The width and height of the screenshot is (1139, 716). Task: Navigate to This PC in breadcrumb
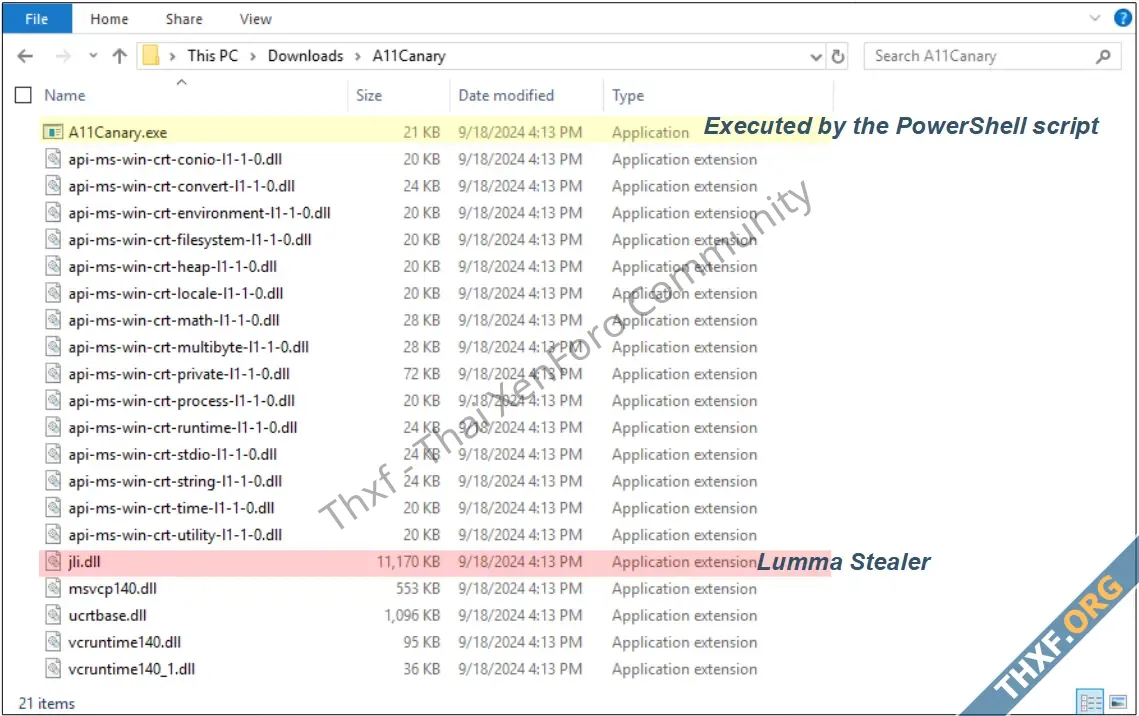(x=213, y=56)
